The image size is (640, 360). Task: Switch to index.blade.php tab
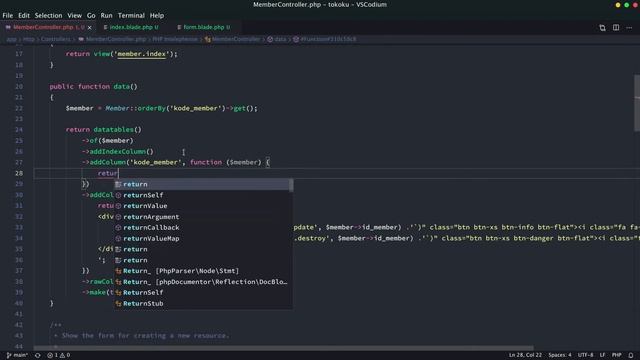coord(131,27)
